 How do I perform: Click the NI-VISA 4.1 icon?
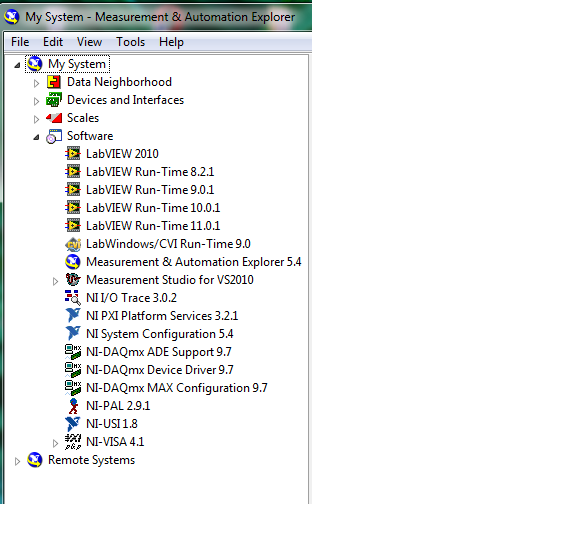point(73,442)
